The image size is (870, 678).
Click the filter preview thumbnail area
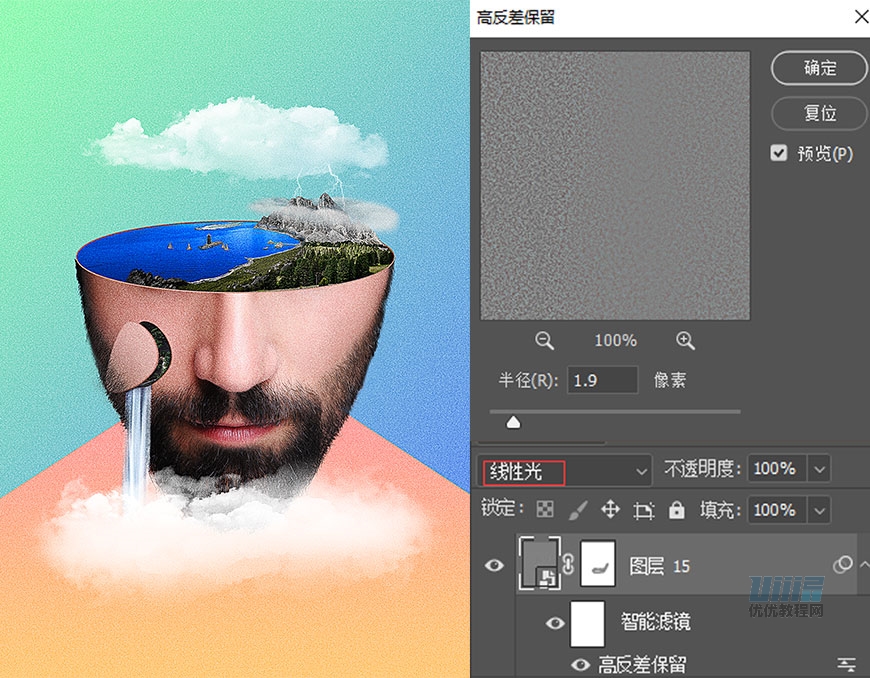coord(615,186)
